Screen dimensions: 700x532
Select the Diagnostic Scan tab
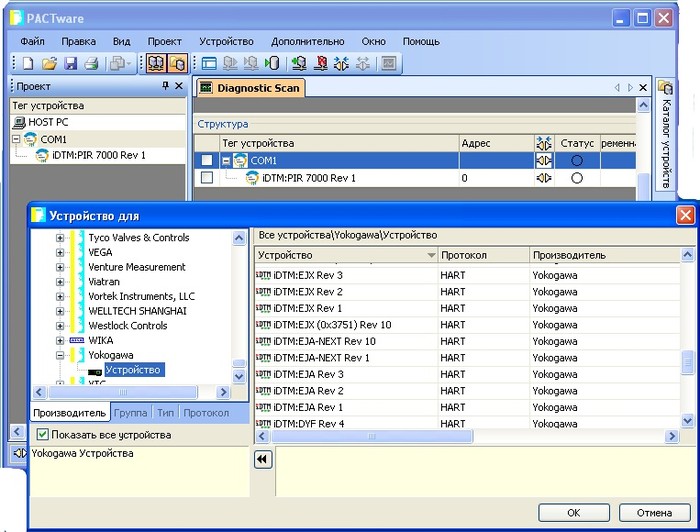tap(251, 88)
